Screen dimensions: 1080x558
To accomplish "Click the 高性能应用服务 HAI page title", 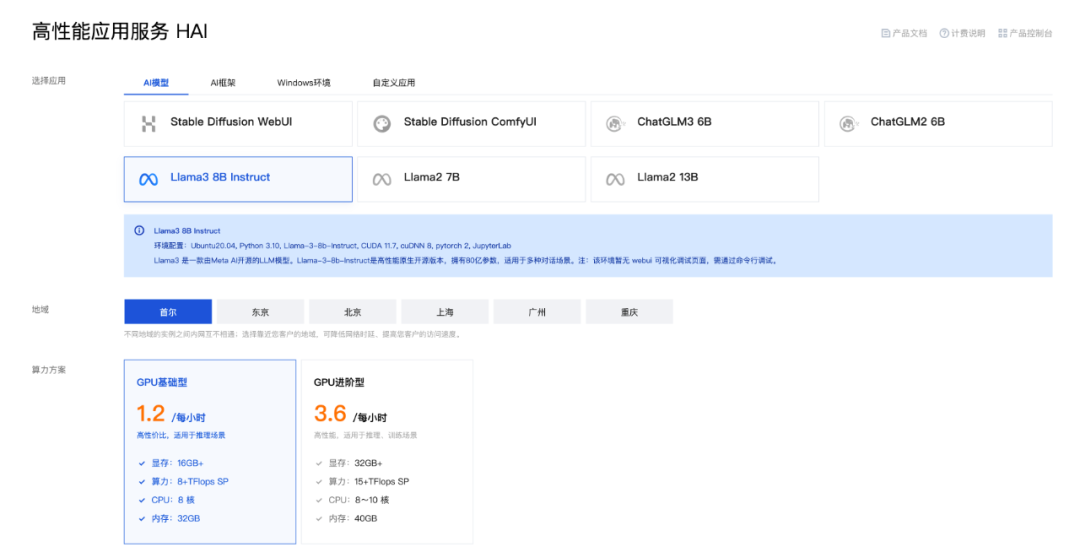I will 120,32.
